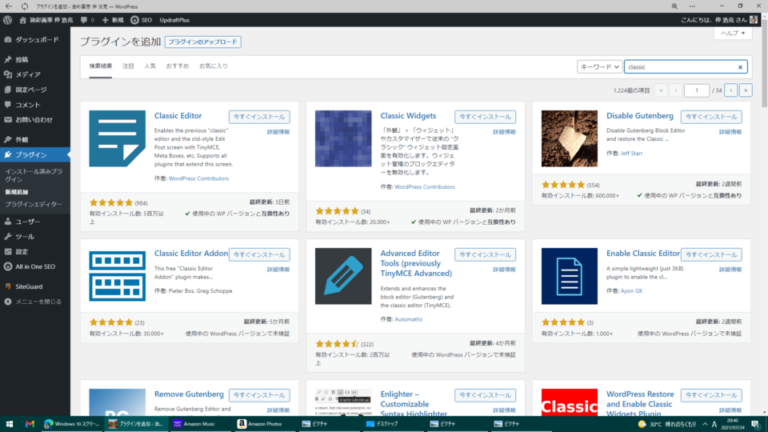Open the taskbar notification center icon
768x432 pixels.
(x=756, y=424)
